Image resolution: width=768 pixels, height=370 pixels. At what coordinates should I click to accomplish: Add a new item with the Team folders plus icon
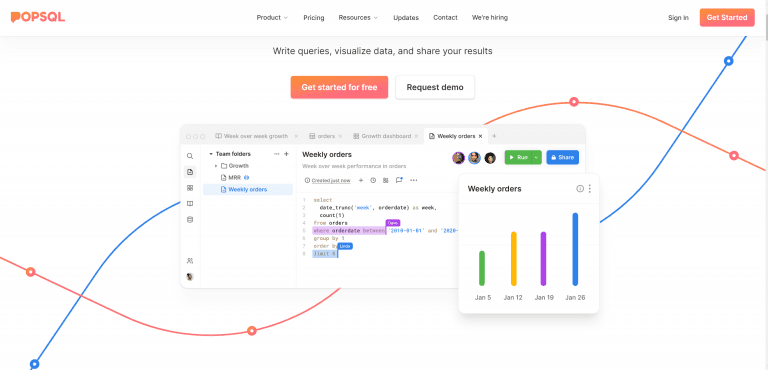coord(287,154)
